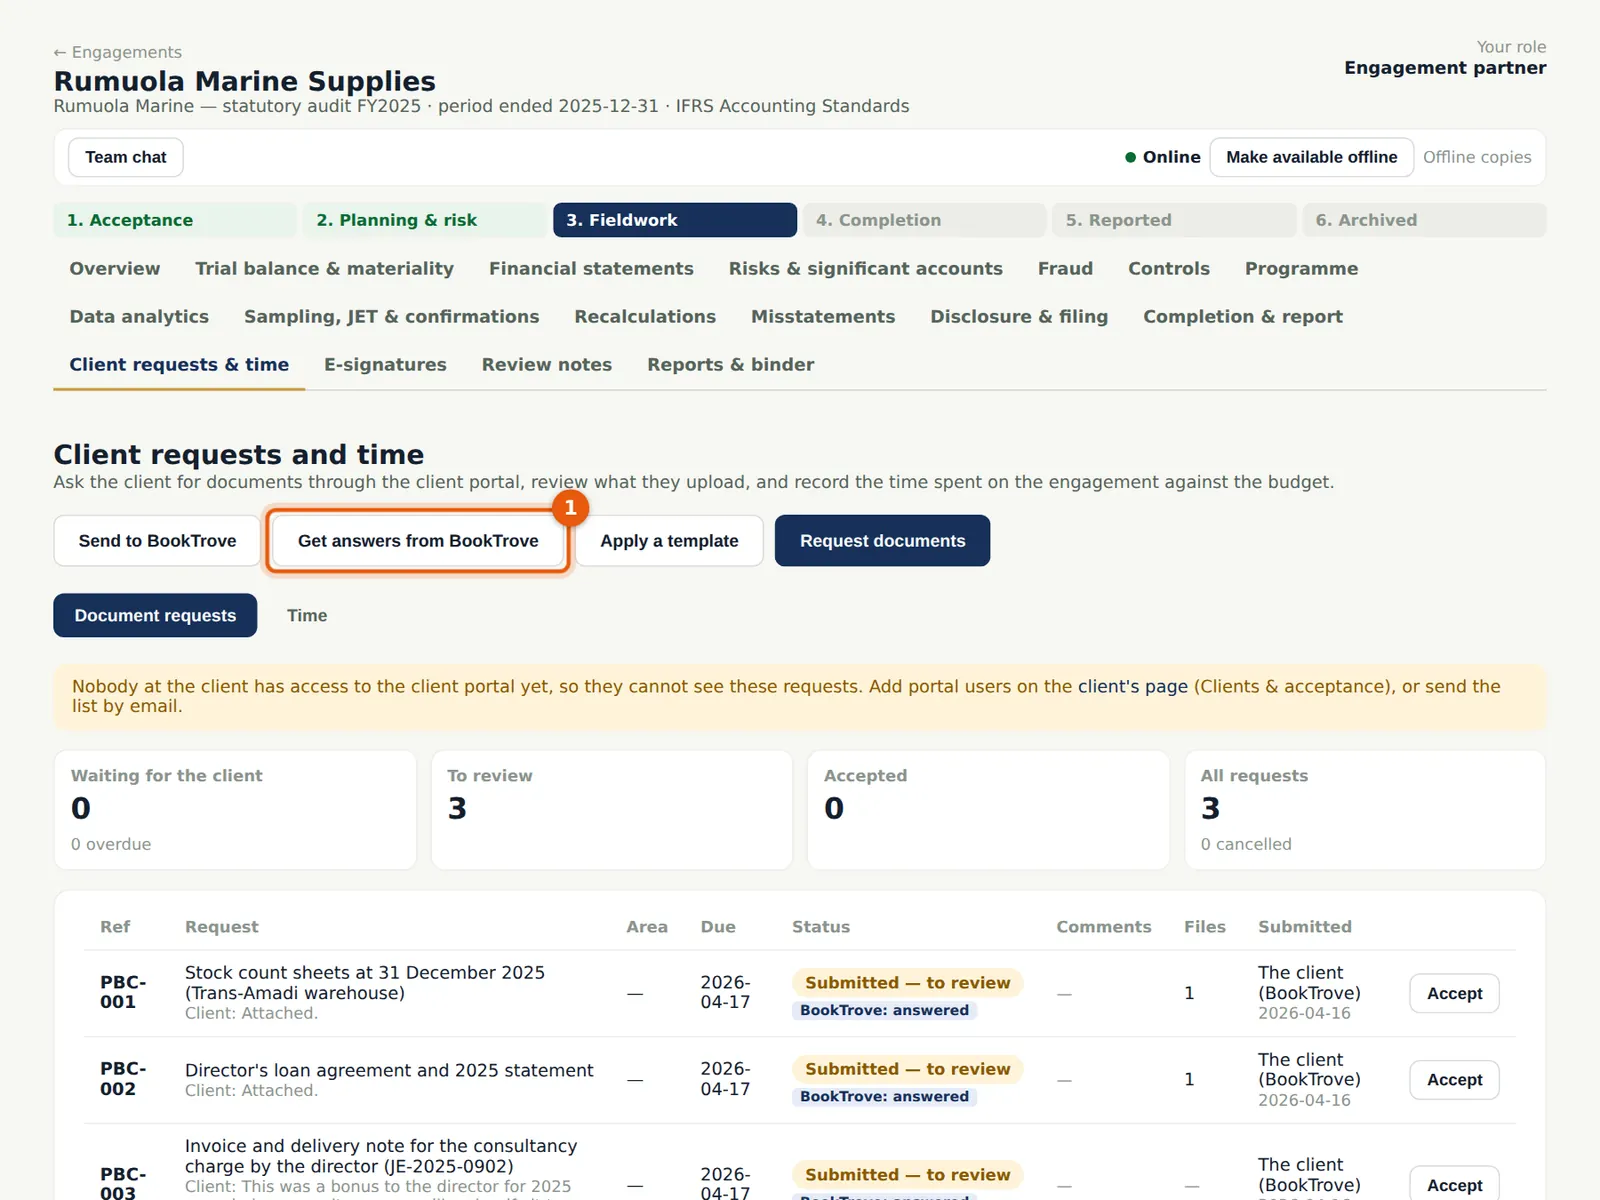Screen dimensions: 1600x1200
Task: Go back via the Engagements link
Action: coord(118,52)
